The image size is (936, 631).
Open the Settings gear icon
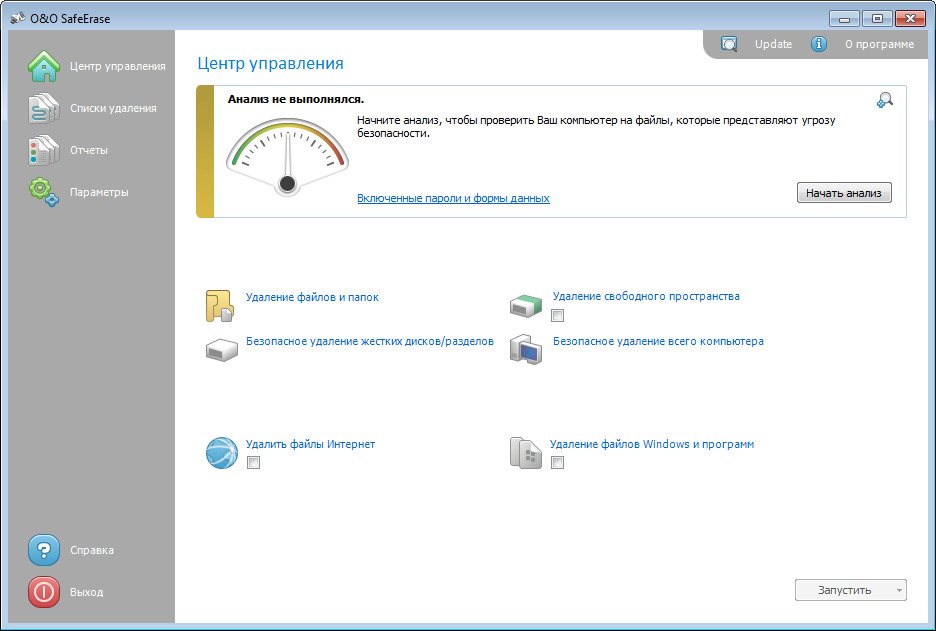(44, 192)
